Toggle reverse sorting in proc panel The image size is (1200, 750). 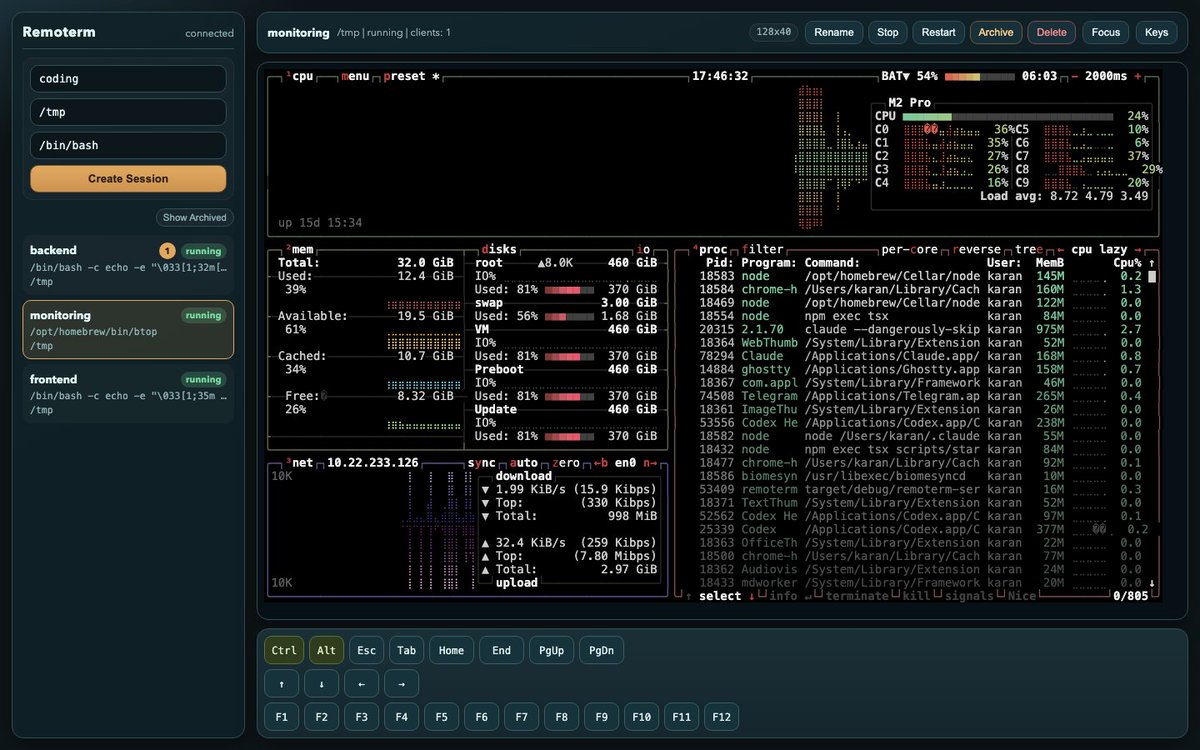pyautogui.click(x=978, y=249)
